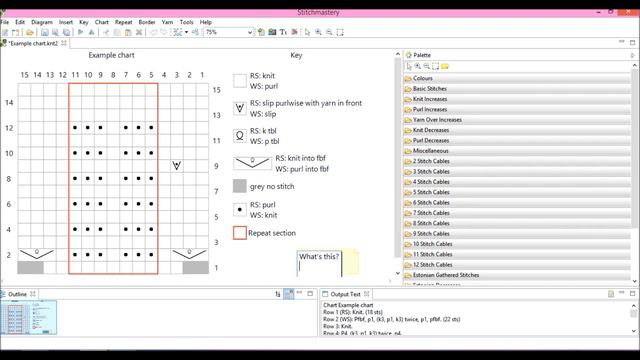Toggle the overview view button in Outline panel
This screenshot has height=360, width=640.
coord(289,294)
